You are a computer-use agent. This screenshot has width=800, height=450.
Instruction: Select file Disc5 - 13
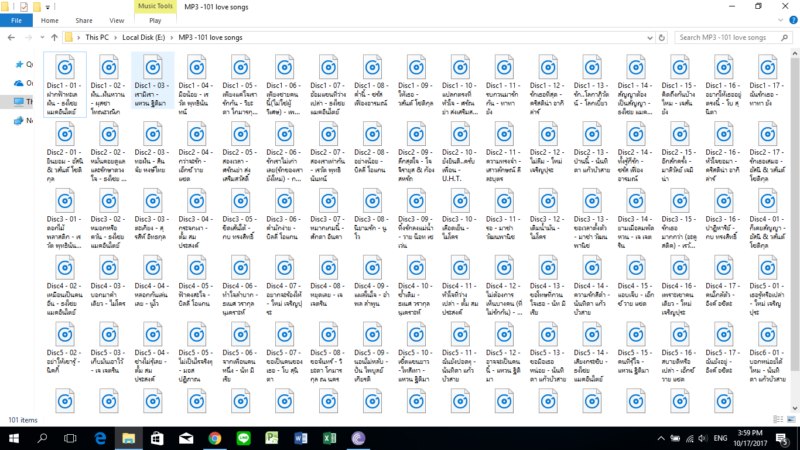point(547,353)
